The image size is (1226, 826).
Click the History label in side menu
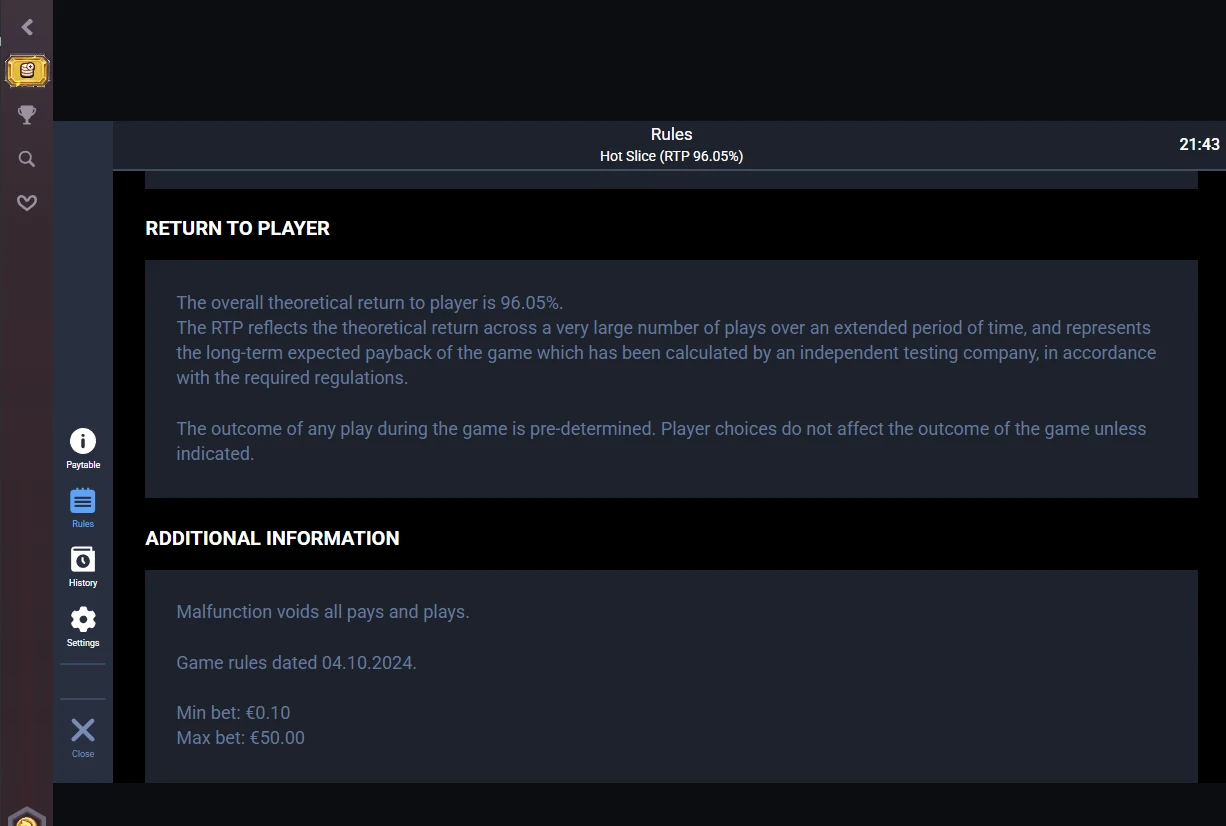[x=83, y=583]
